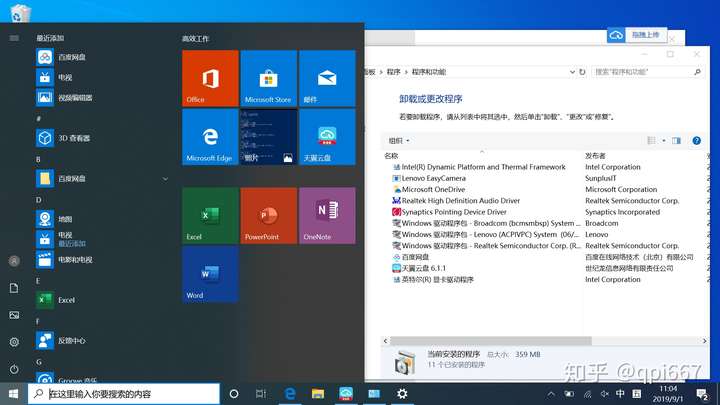
Task: Open the 3D 查看器 app
Action: click(x=102, y=138)
